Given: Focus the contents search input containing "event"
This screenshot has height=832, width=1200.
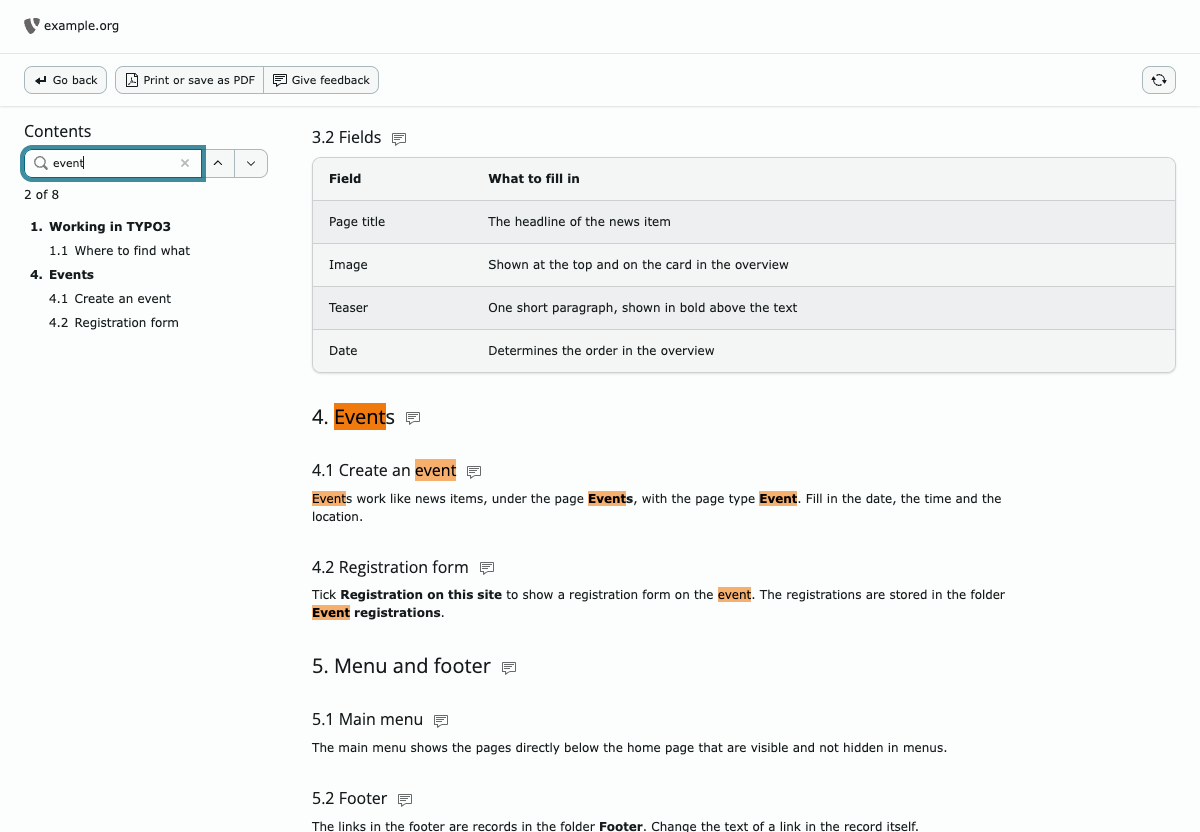Looking at the screenshot, I should click(113, 163).
